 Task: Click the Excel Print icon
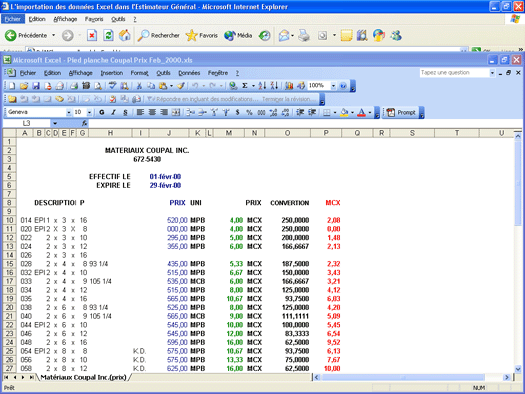pos(74,86)
